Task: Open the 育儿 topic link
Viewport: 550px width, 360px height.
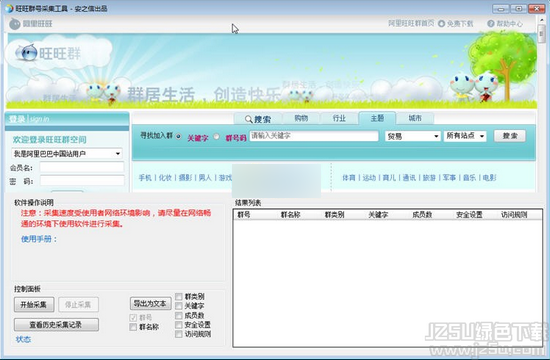Action: (x=389, y=178)
